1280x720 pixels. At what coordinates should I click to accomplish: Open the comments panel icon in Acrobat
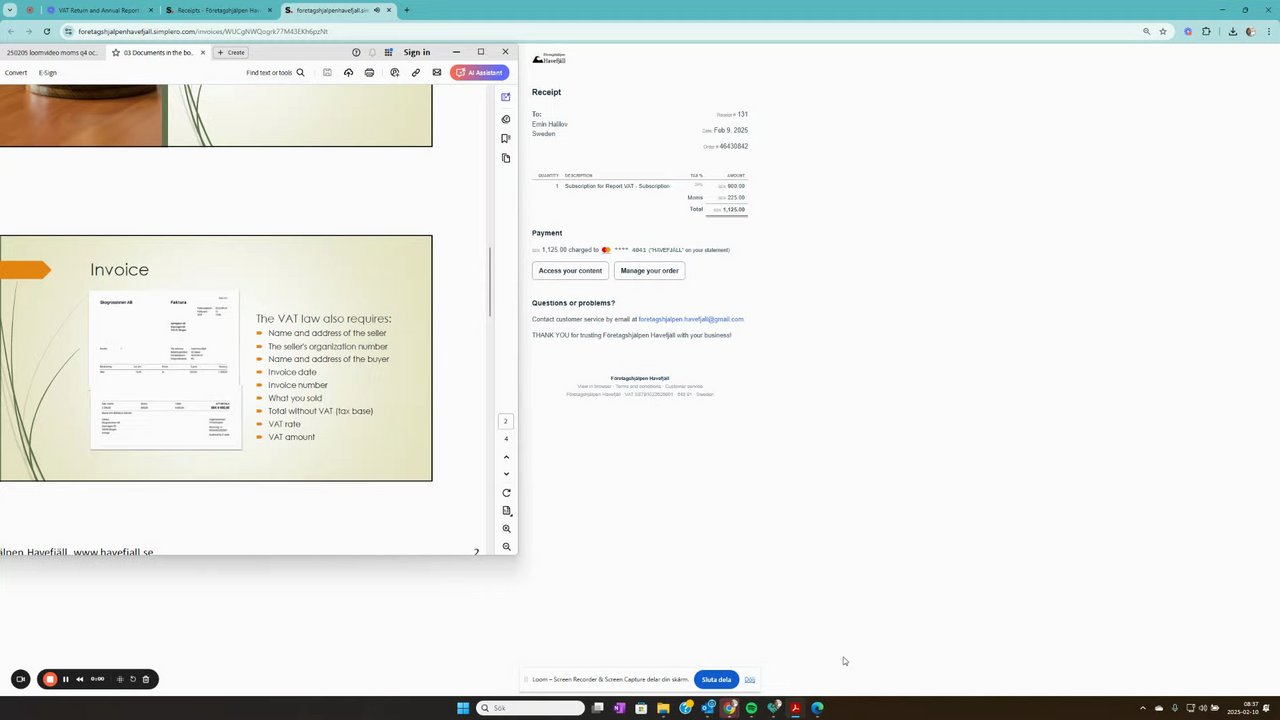coord(506,119)
